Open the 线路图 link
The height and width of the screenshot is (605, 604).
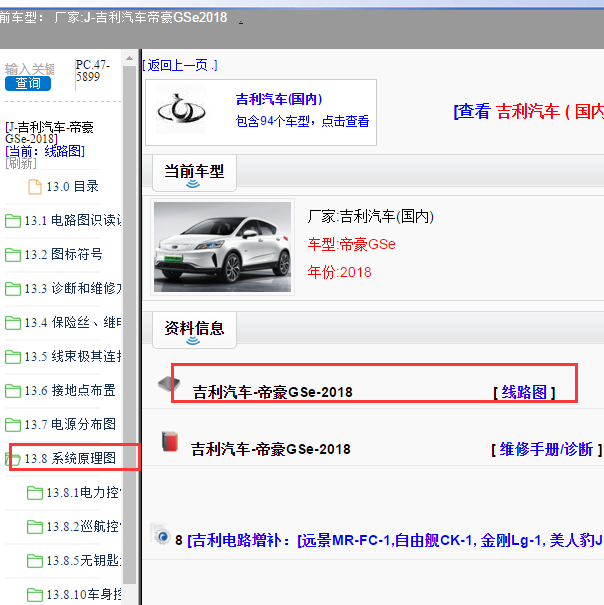tap(524, 392)
